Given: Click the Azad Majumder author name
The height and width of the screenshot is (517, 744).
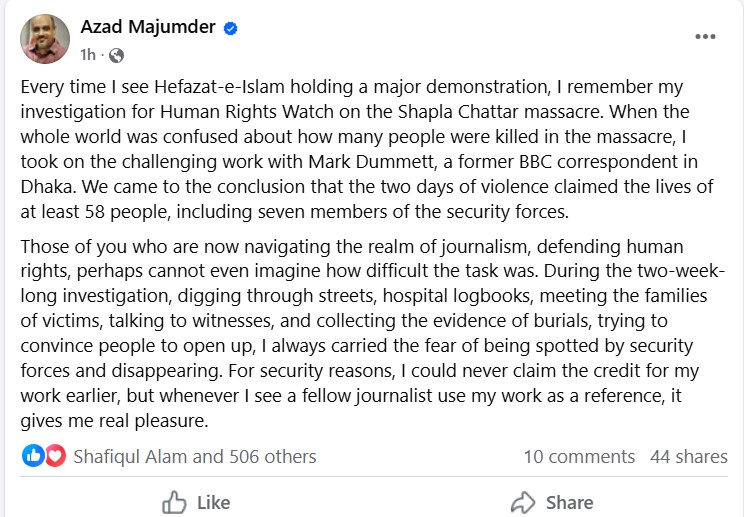Looking at the screenshot, I should pos(148,27).
